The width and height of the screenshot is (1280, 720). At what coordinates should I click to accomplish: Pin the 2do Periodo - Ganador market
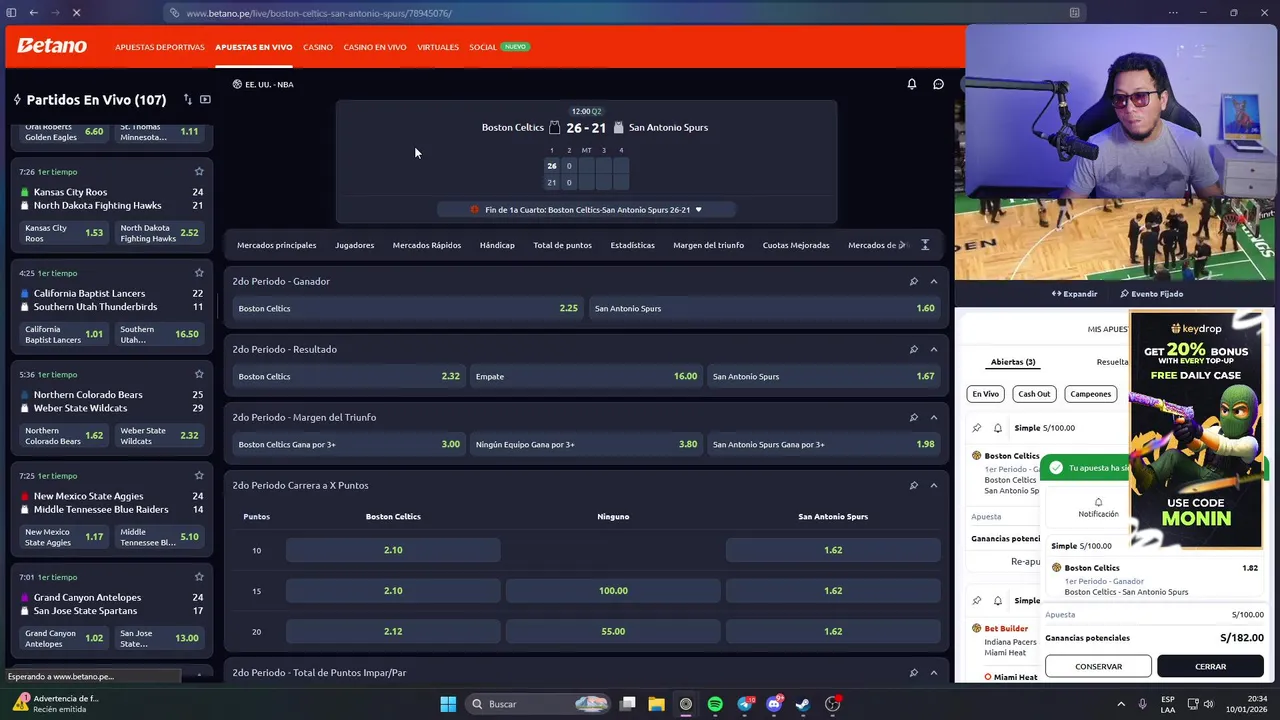pyautogui.click(x=913, y=281)
